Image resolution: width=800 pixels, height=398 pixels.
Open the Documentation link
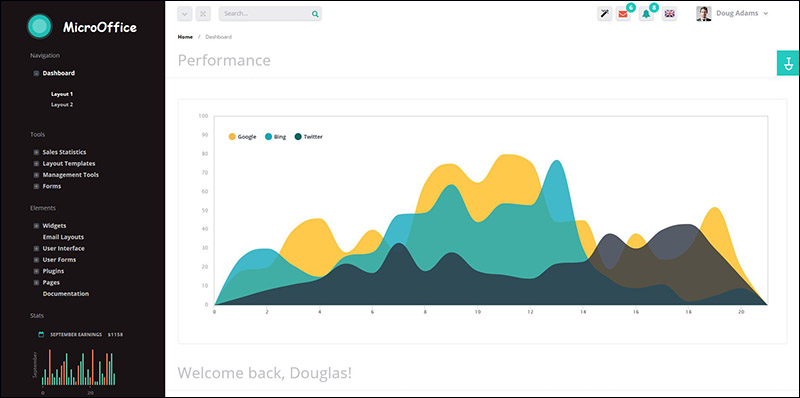coord(66,294)
